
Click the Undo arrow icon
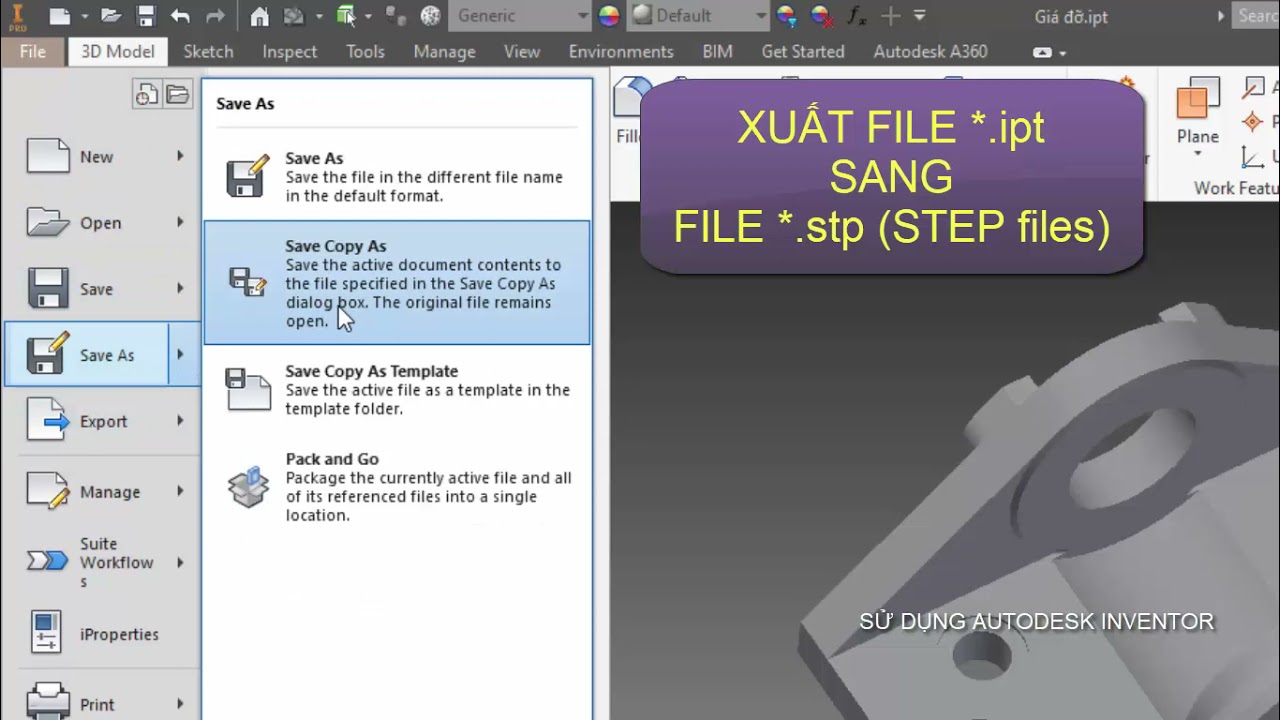click(180, 16)
